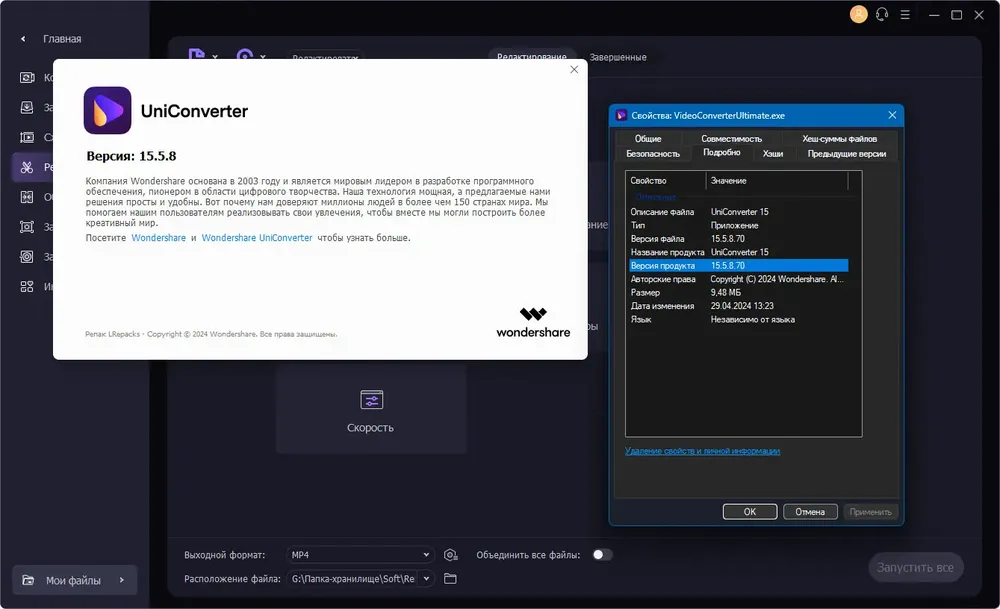The image size is (1000, 609).
Task: Open the user account avatar
Action: pyautogui.click(x=858, y=14)
